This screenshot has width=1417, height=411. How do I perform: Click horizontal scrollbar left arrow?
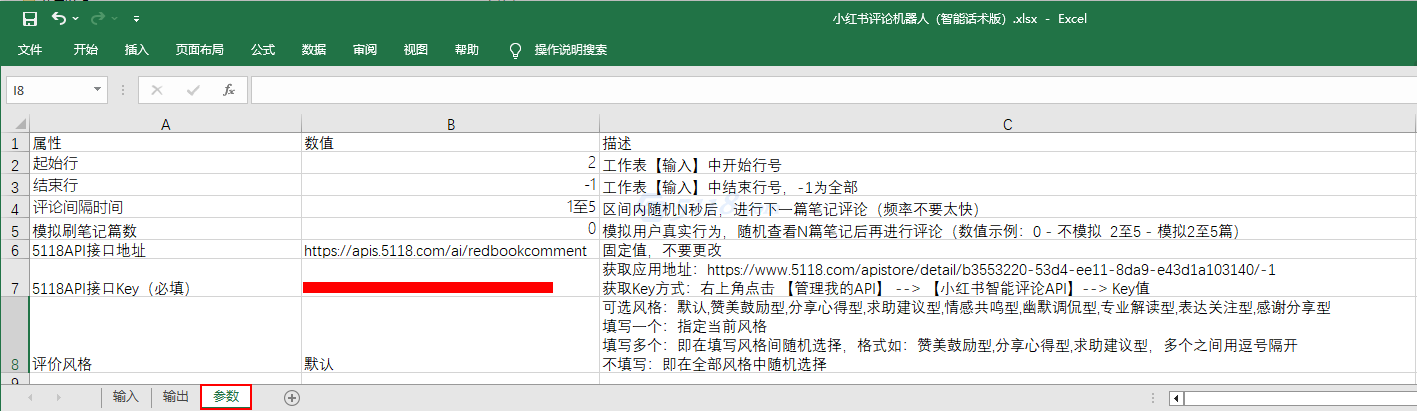(x=1176, y=398)
